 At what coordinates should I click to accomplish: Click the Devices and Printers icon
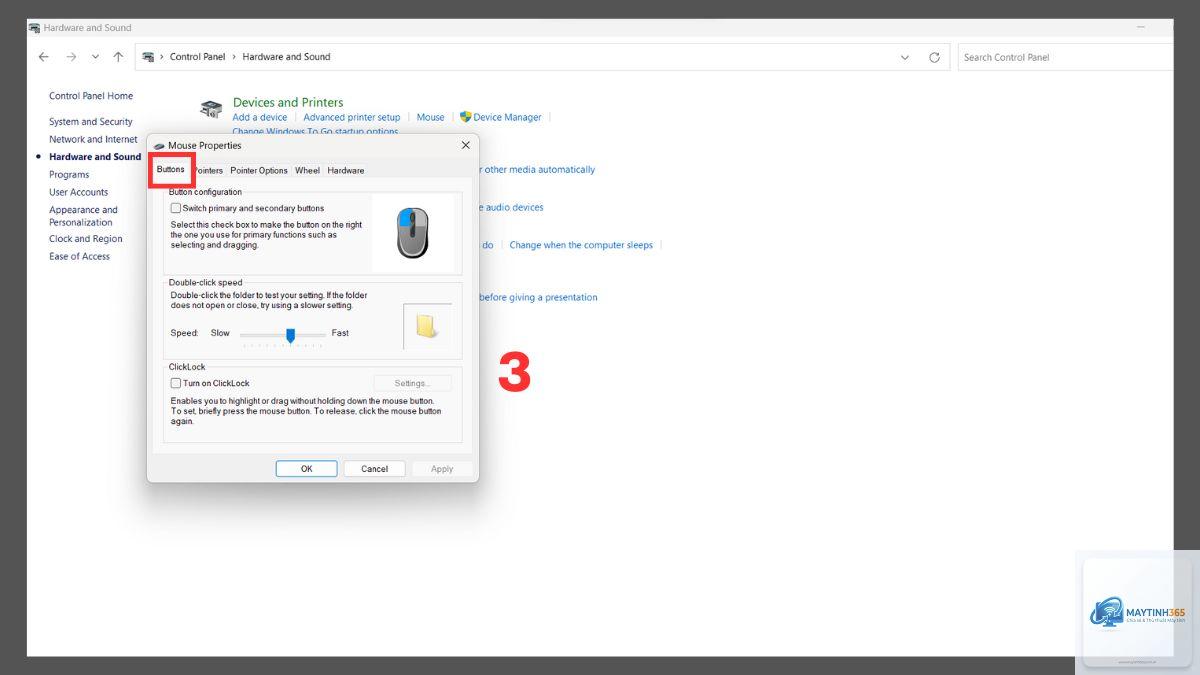211,109
